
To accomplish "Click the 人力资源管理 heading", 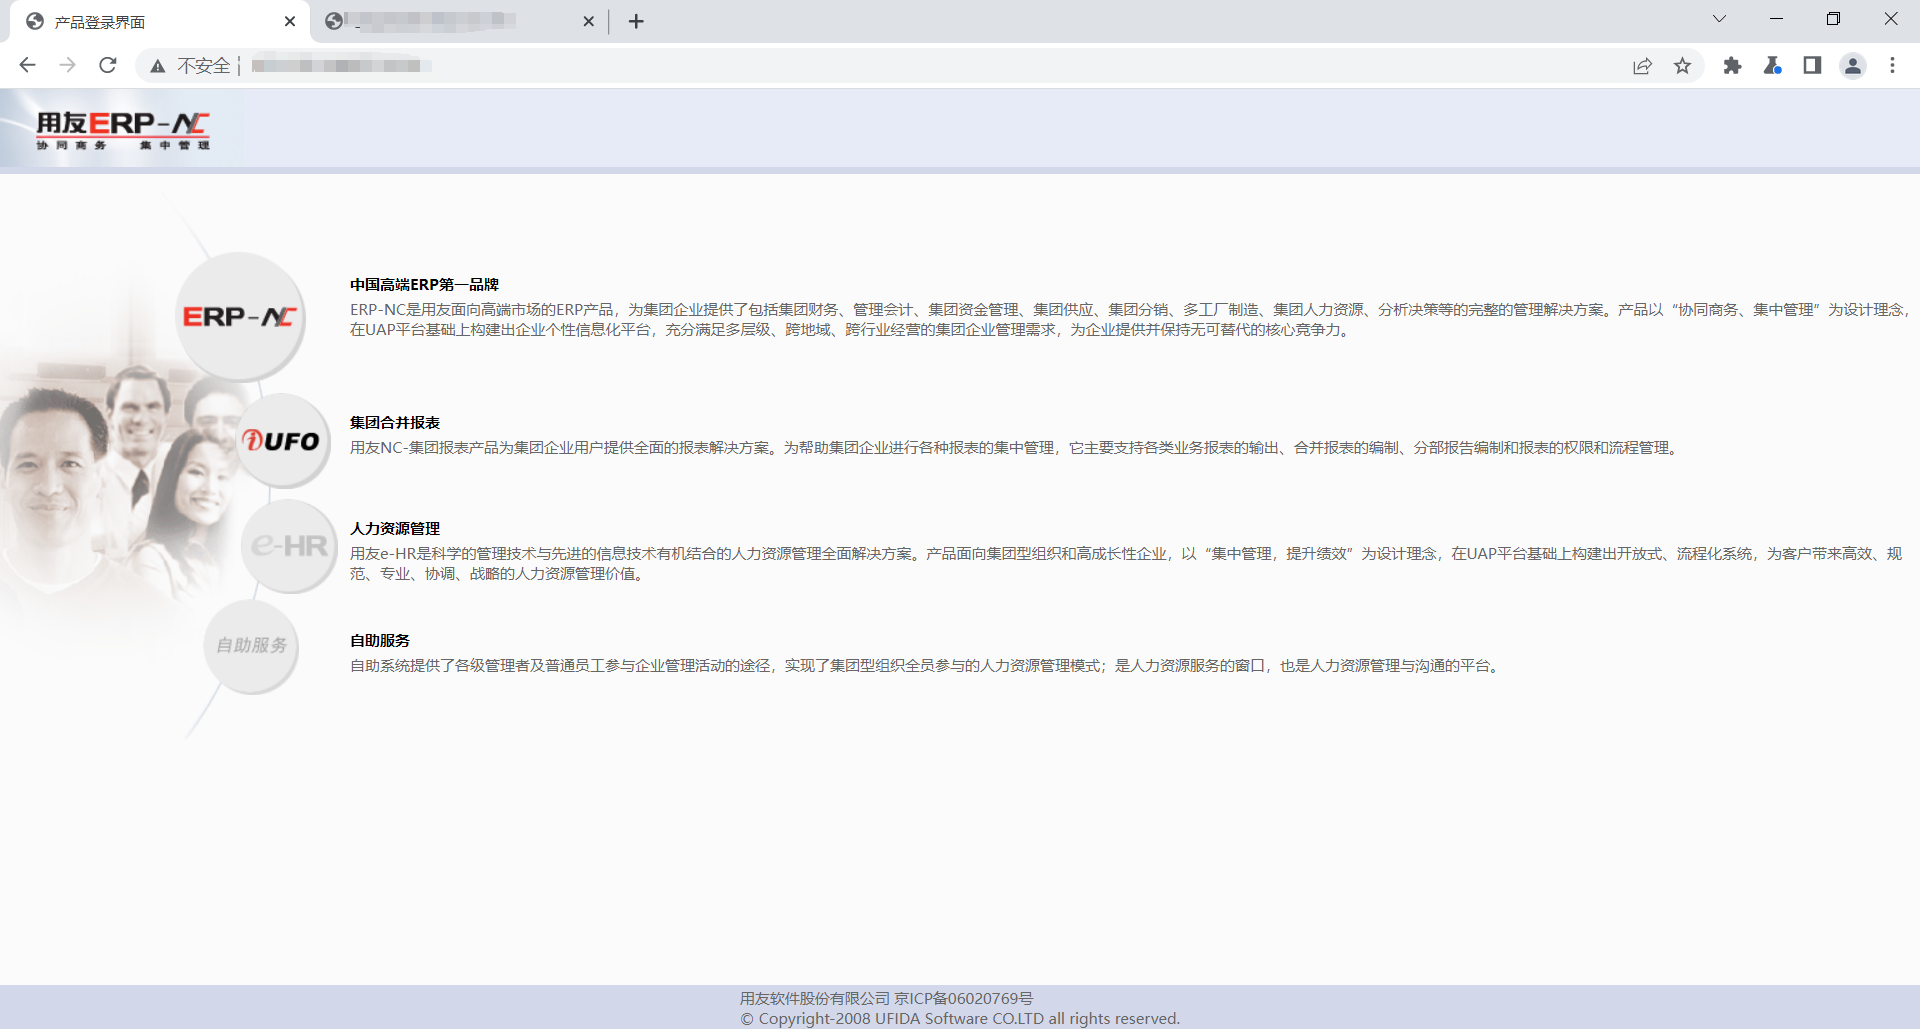I will pos(395,529).
